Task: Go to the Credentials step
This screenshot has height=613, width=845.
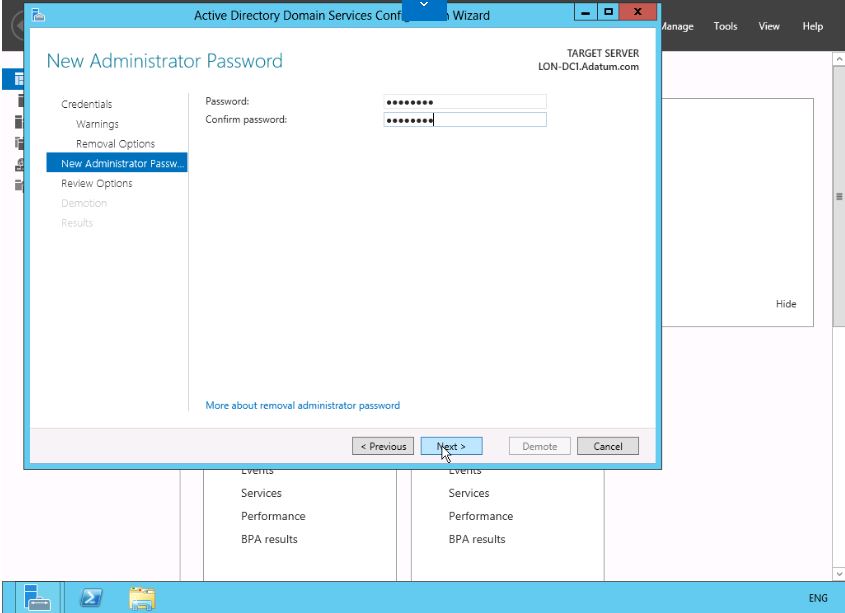Action: point(87,104)
